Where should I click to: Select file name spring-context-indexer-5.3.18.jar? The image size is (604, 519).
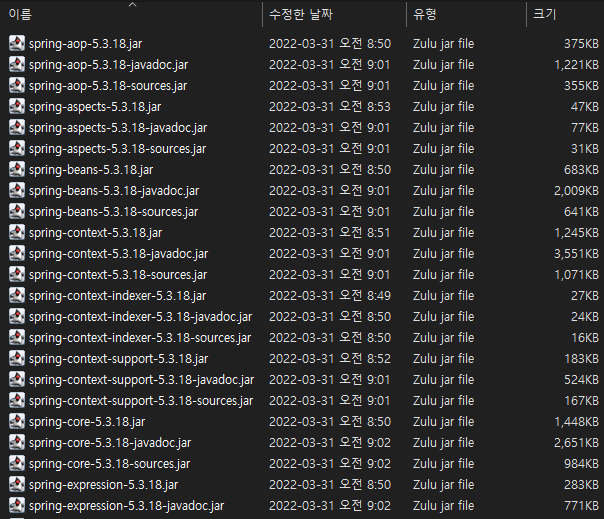(117, 296)
